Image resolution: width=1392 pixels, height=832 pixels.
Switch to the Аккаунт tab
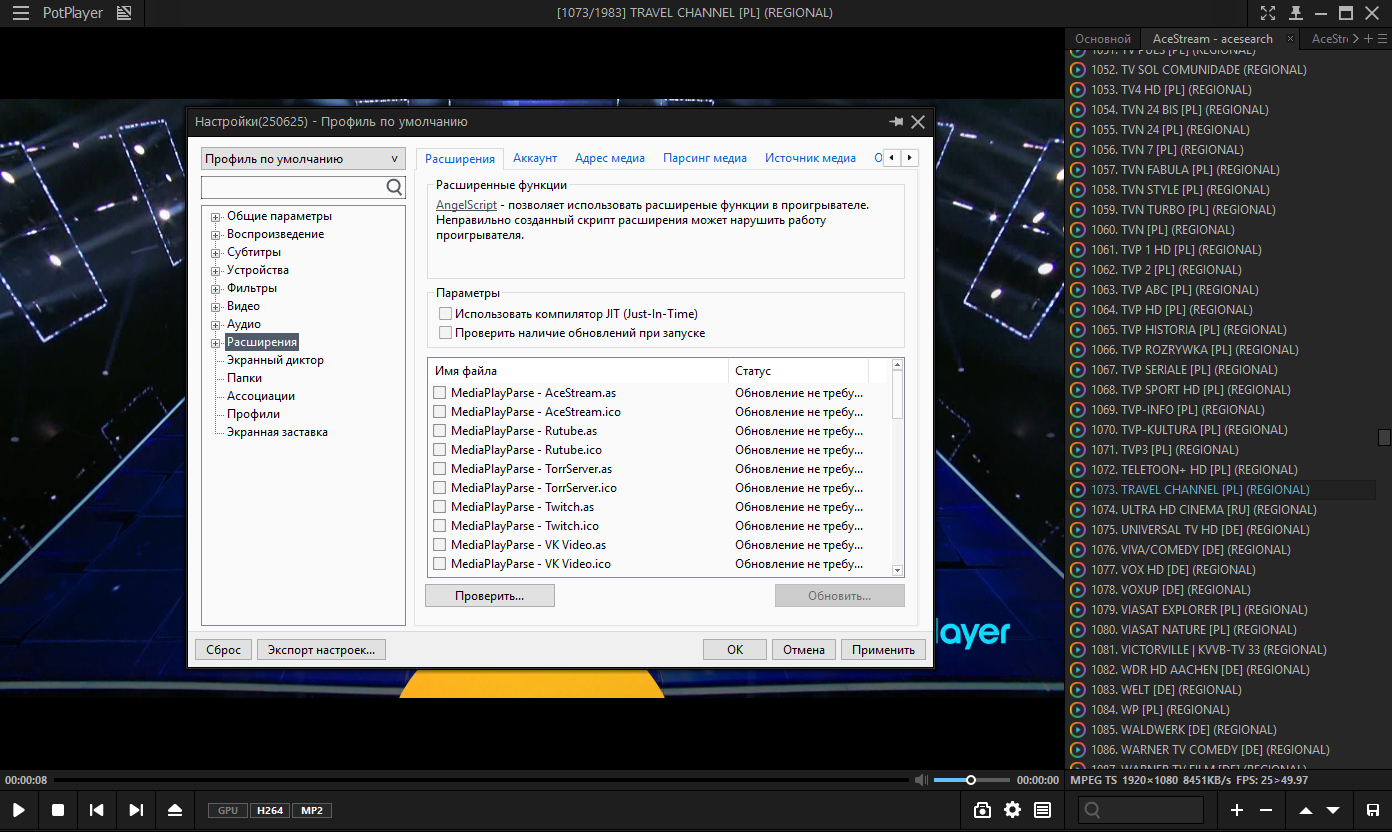535,158
